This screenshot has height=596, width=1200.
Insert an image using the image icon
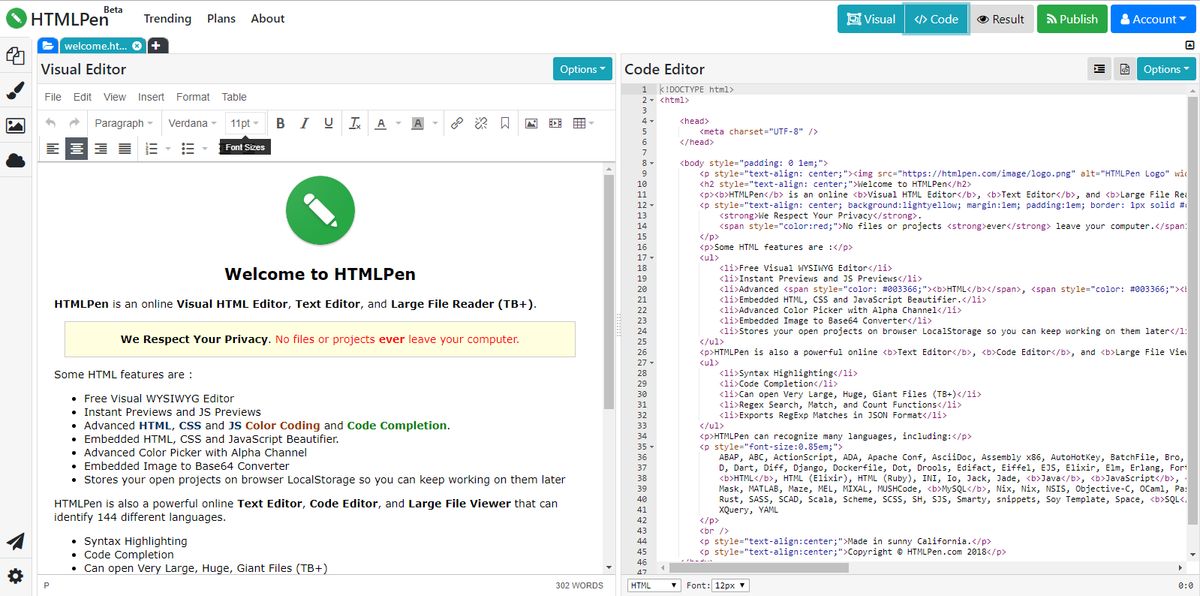point(532,123)
